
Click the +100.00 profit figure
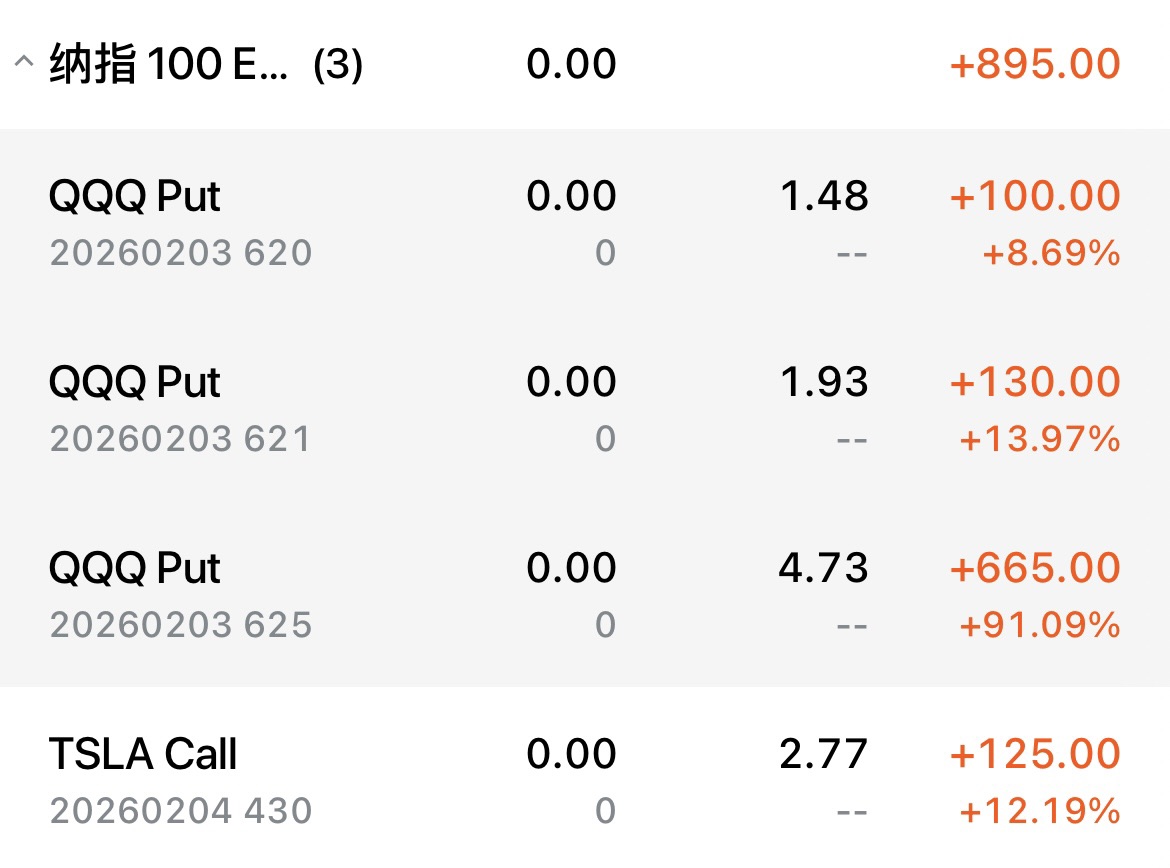(1035, 196)
